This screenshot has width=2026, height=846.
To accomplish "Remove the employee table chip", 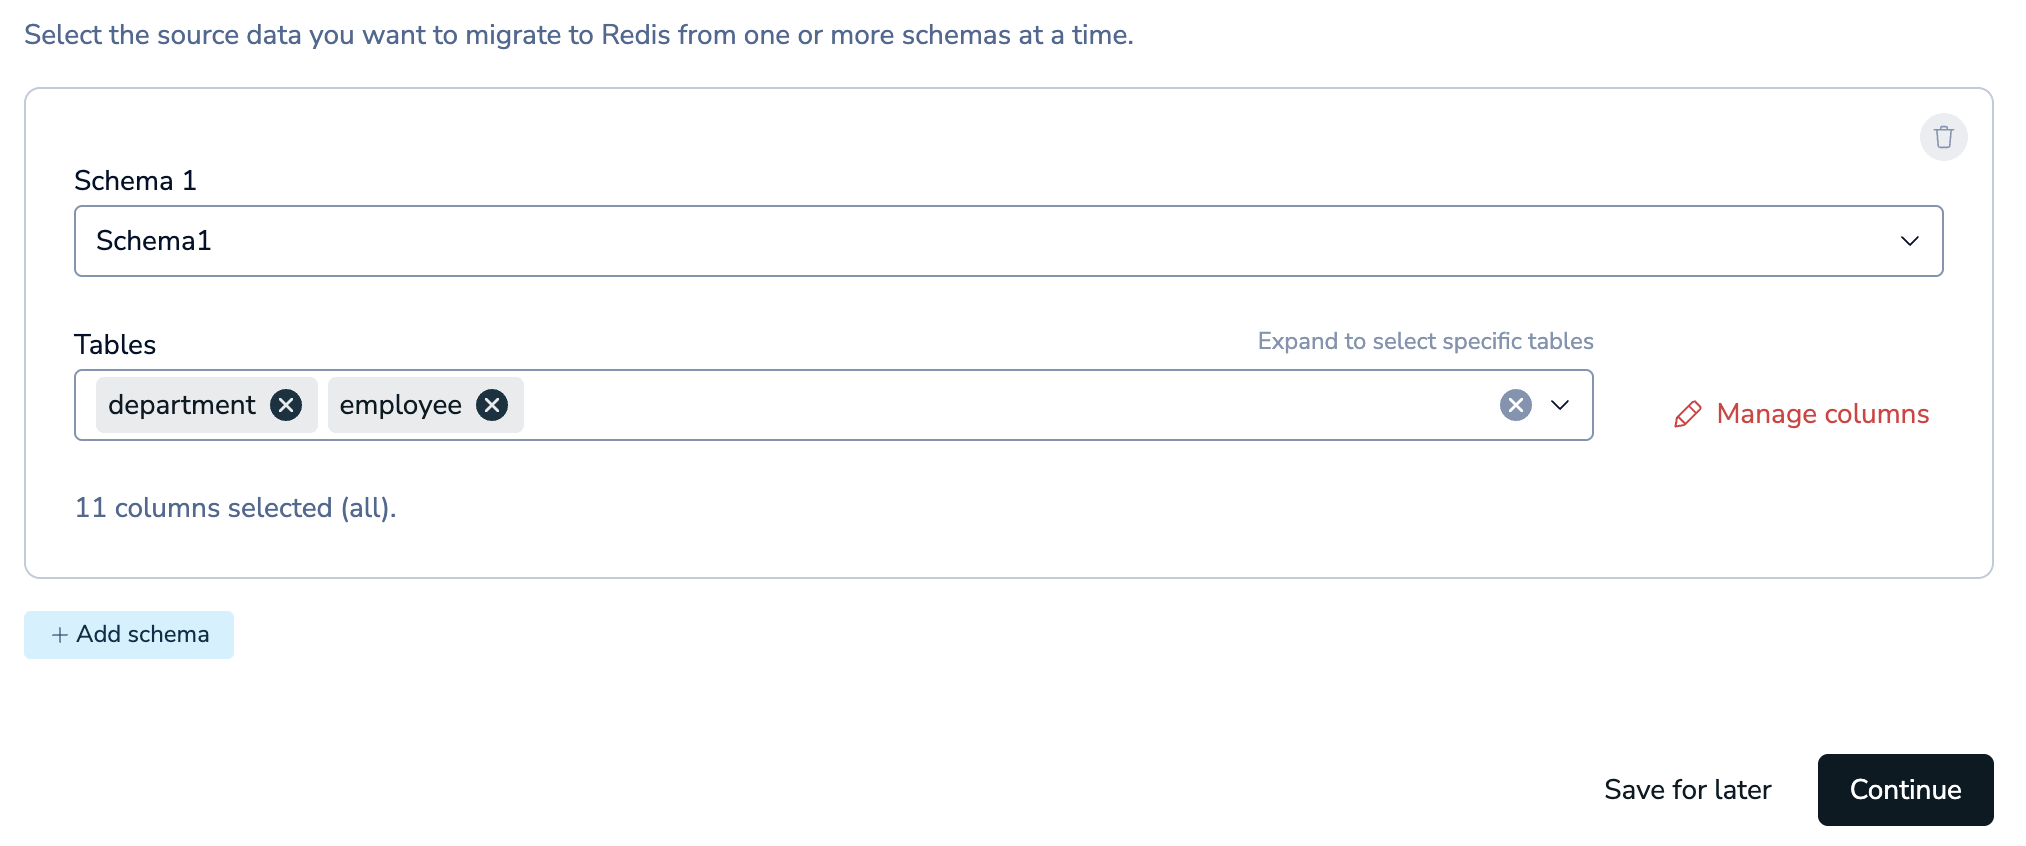I will coord(491,405).
